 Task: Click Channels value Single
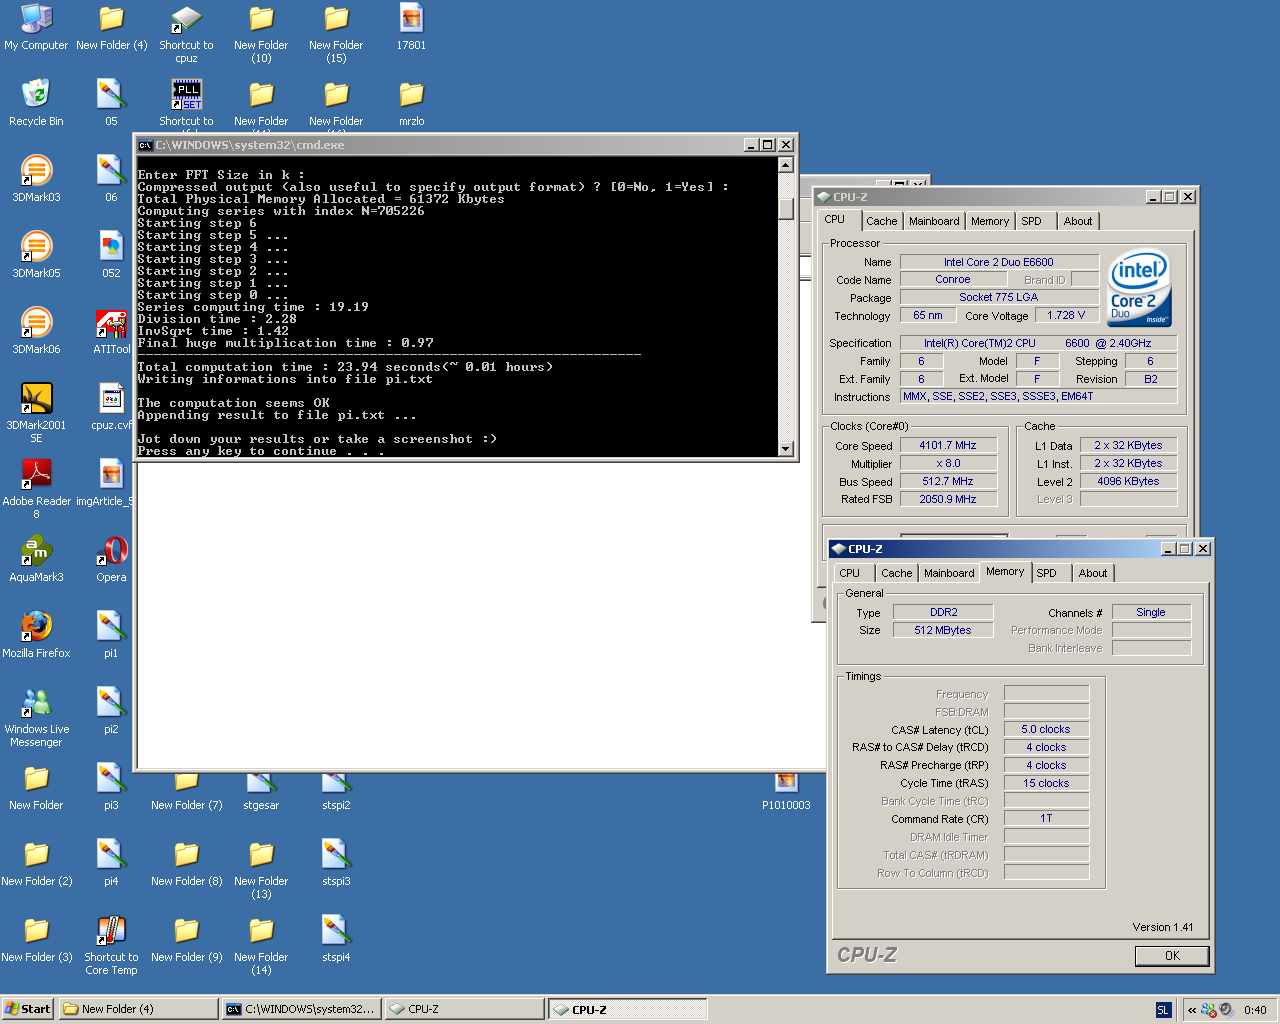[x=1151, y=612]
